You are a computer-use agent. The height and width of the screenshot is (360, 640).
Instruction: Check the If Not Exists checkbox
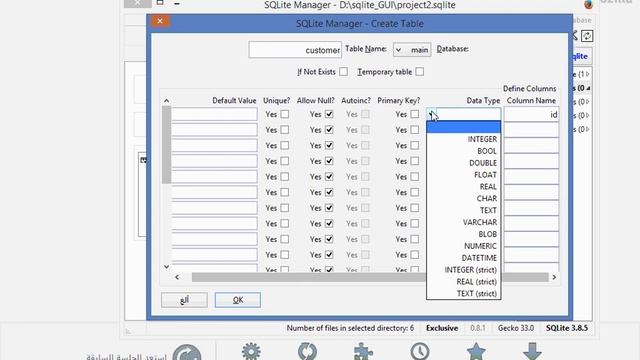click(x=343, y=72)
